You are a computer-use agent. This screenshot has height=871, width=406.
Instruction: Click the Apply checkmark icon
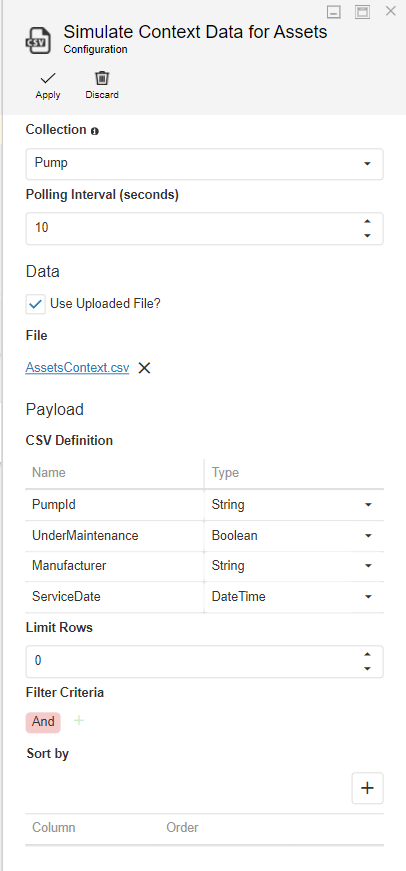[48, 78]
